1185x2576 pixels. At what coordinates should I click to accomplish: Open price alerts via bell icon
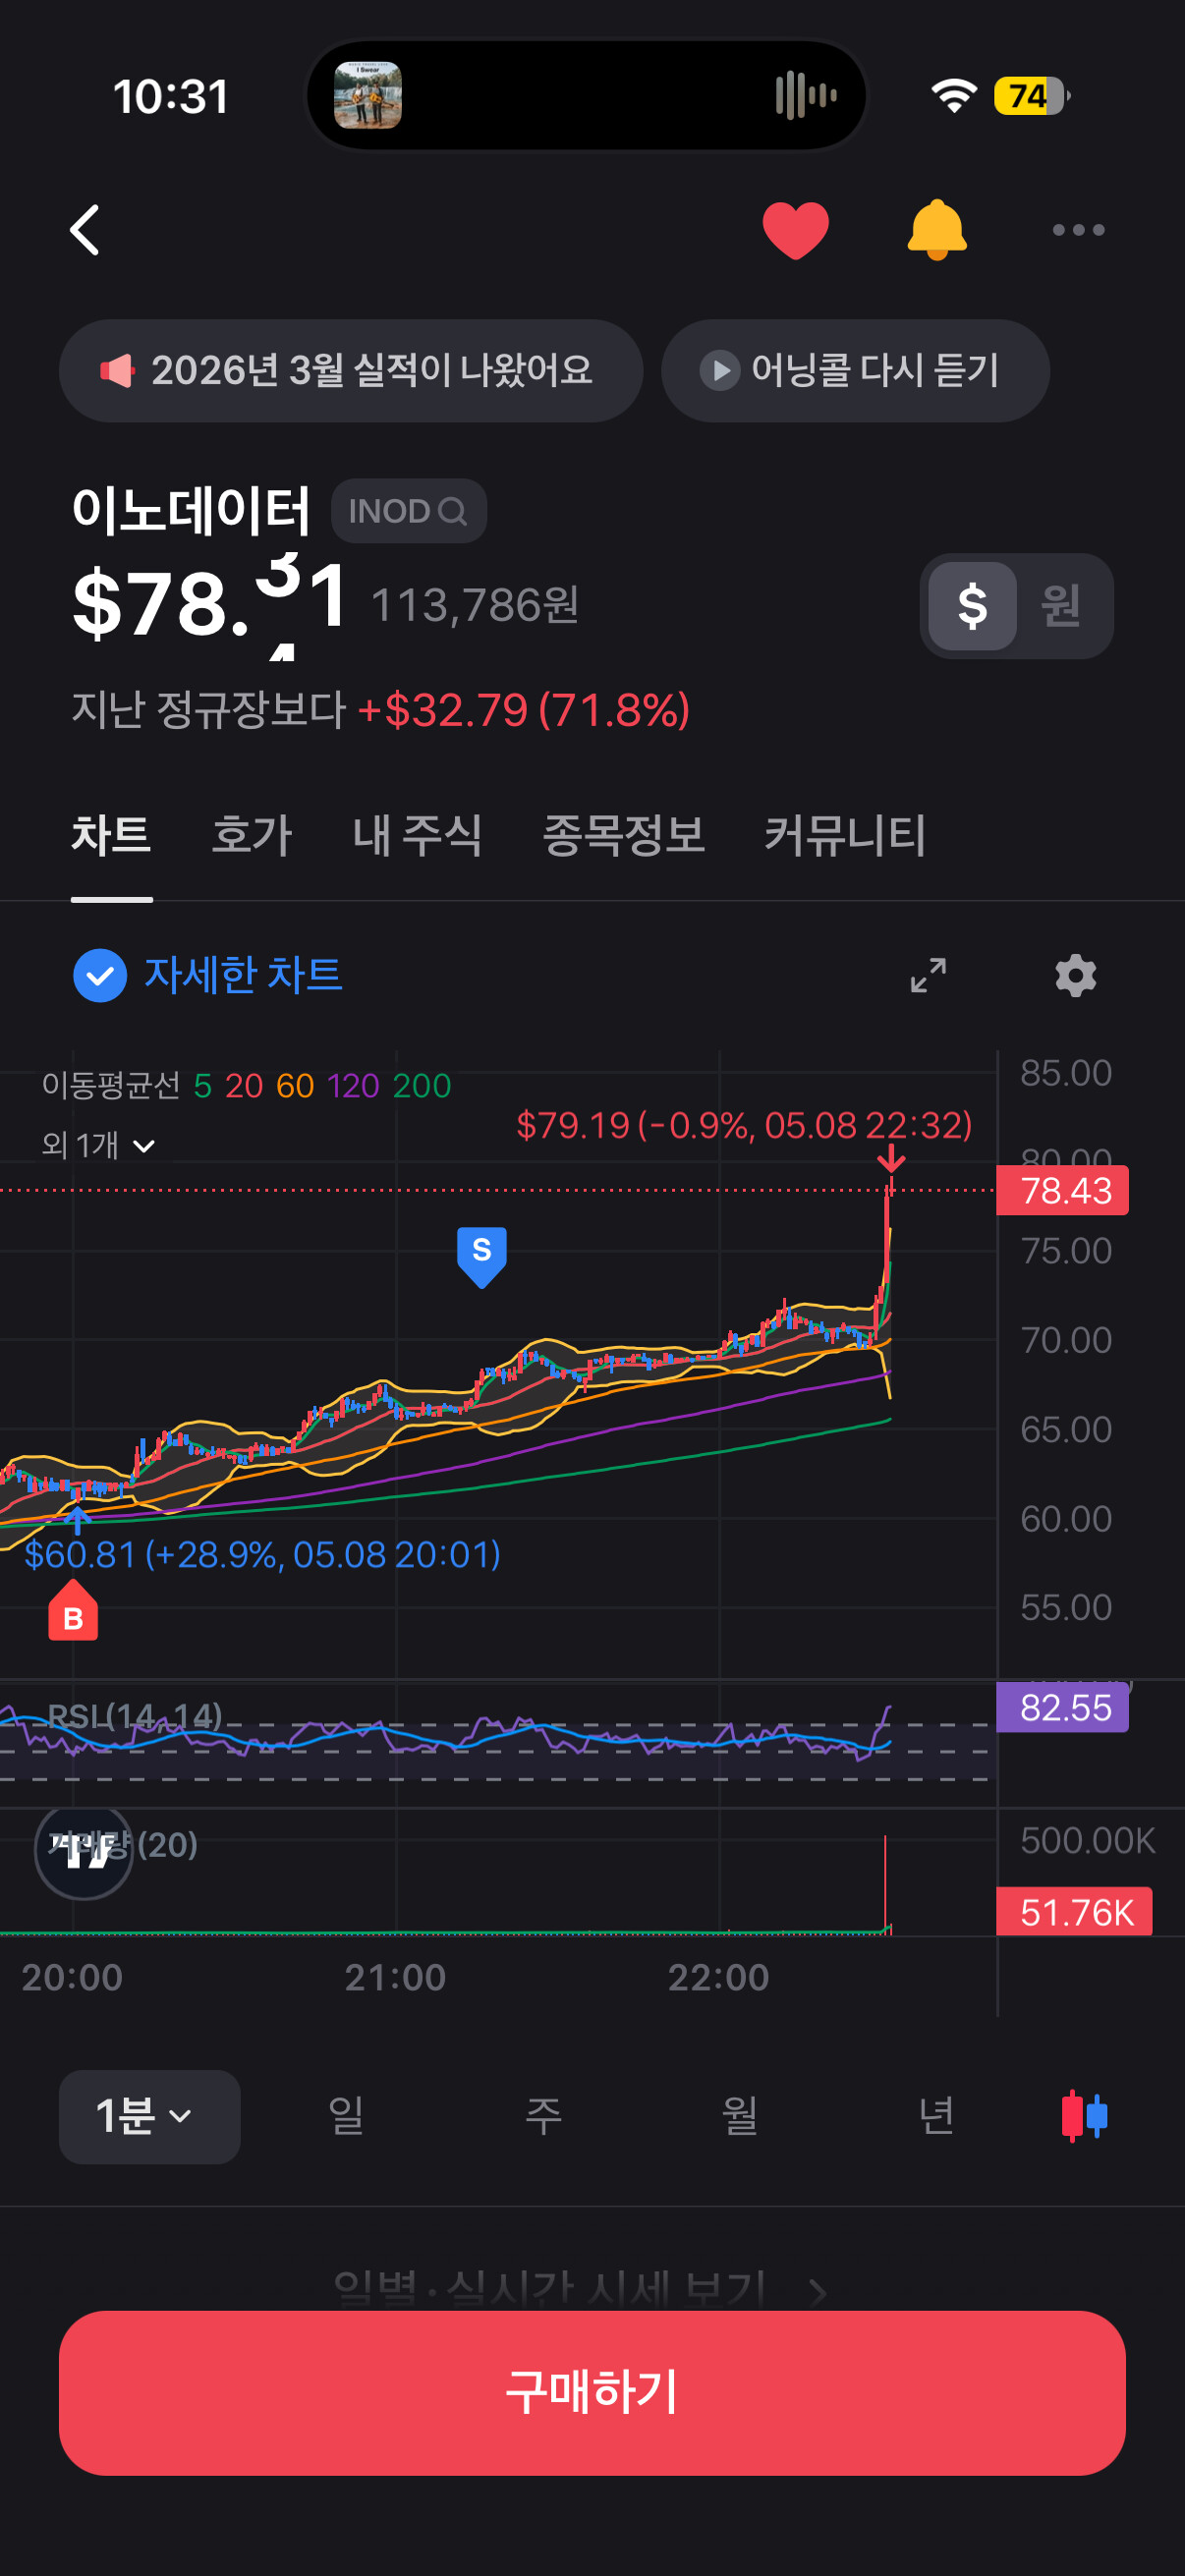click(936, 230)
